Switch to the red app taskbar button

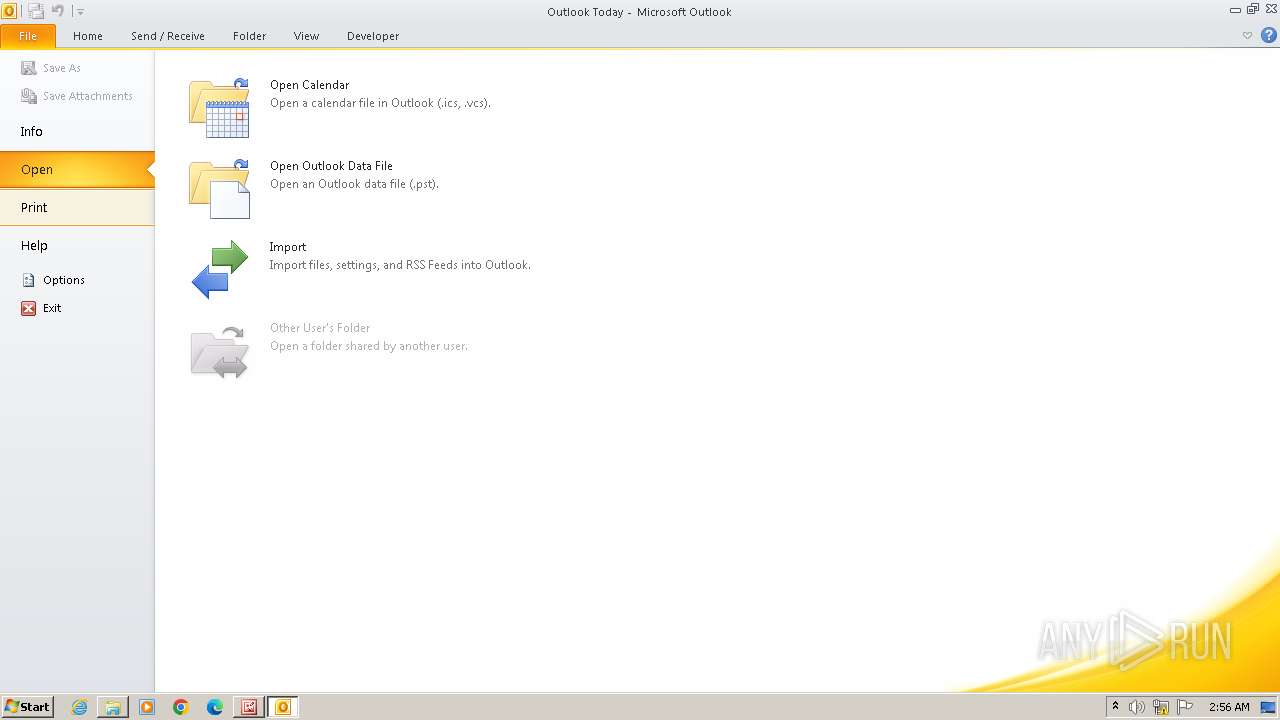point(249,707)
